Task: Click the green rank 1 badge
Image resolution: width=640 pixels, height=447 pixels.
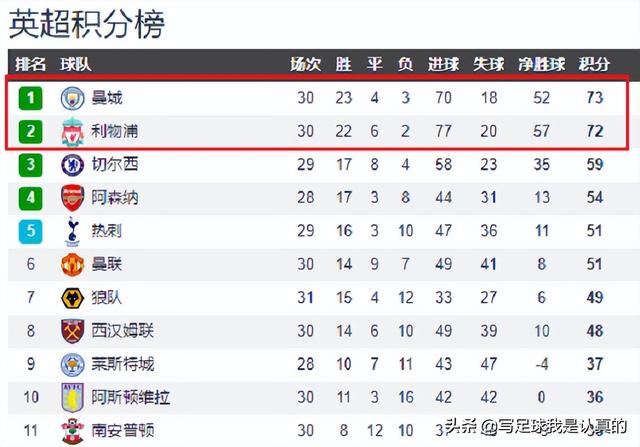Action: 31,98
